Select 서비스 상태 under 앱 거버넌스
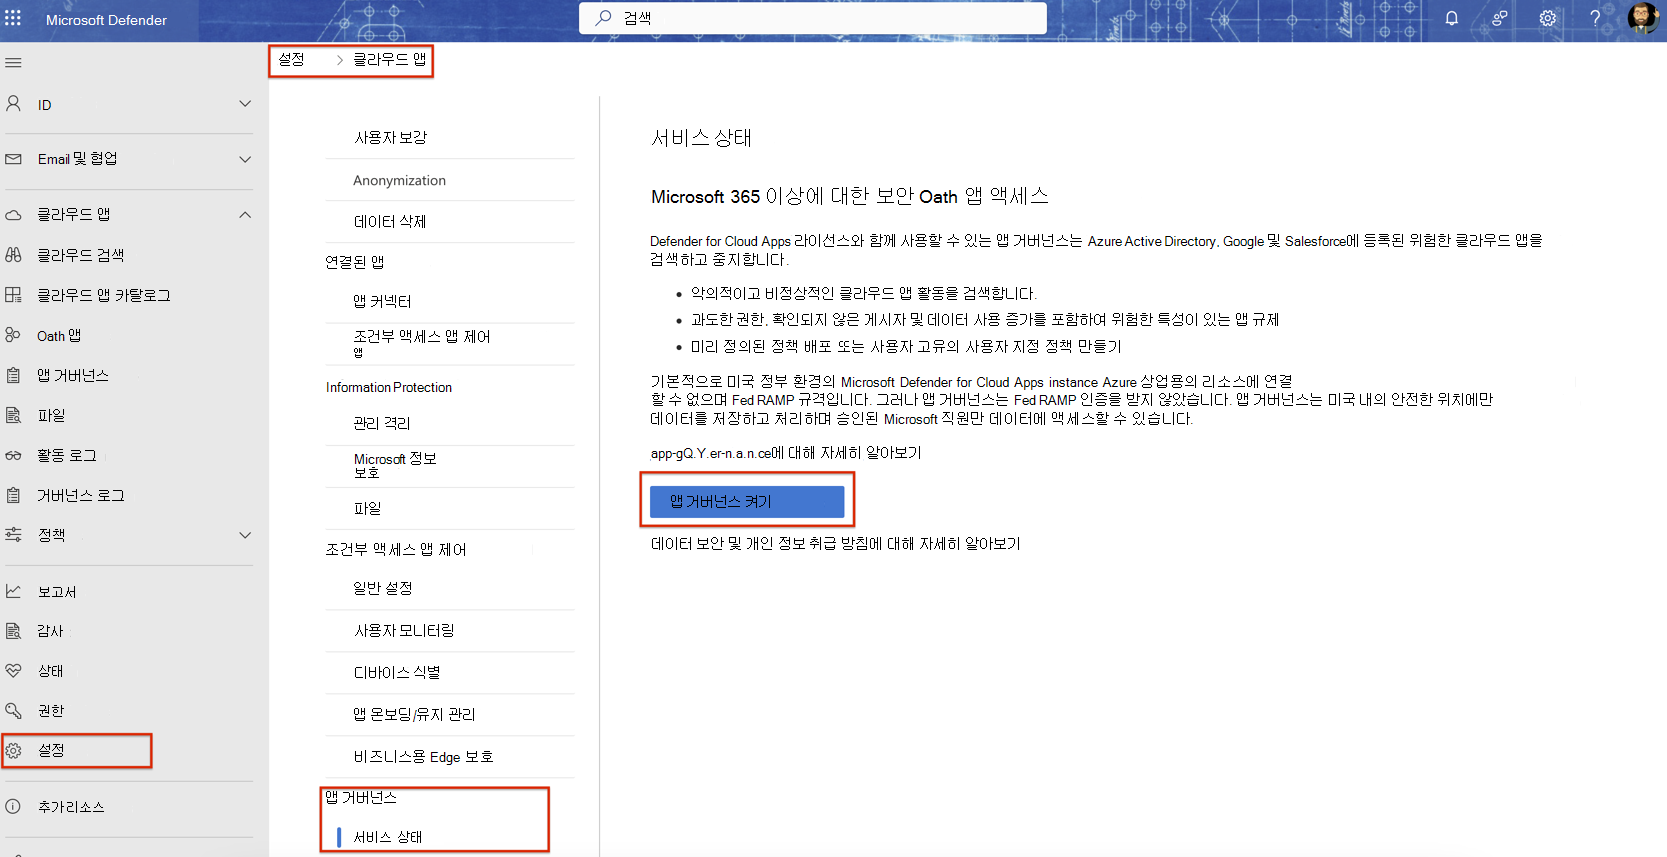The width and height of the screenshot is (1667, 857). click(x=388, y=837)
